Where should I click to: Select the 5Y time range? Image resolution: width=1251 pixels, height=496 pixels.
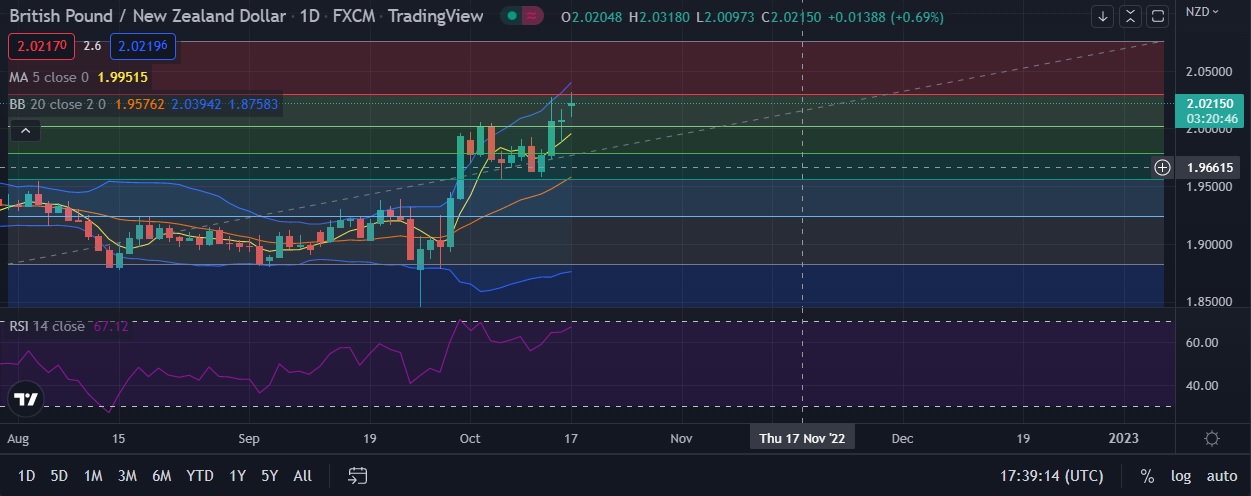(x=269, y=476)
